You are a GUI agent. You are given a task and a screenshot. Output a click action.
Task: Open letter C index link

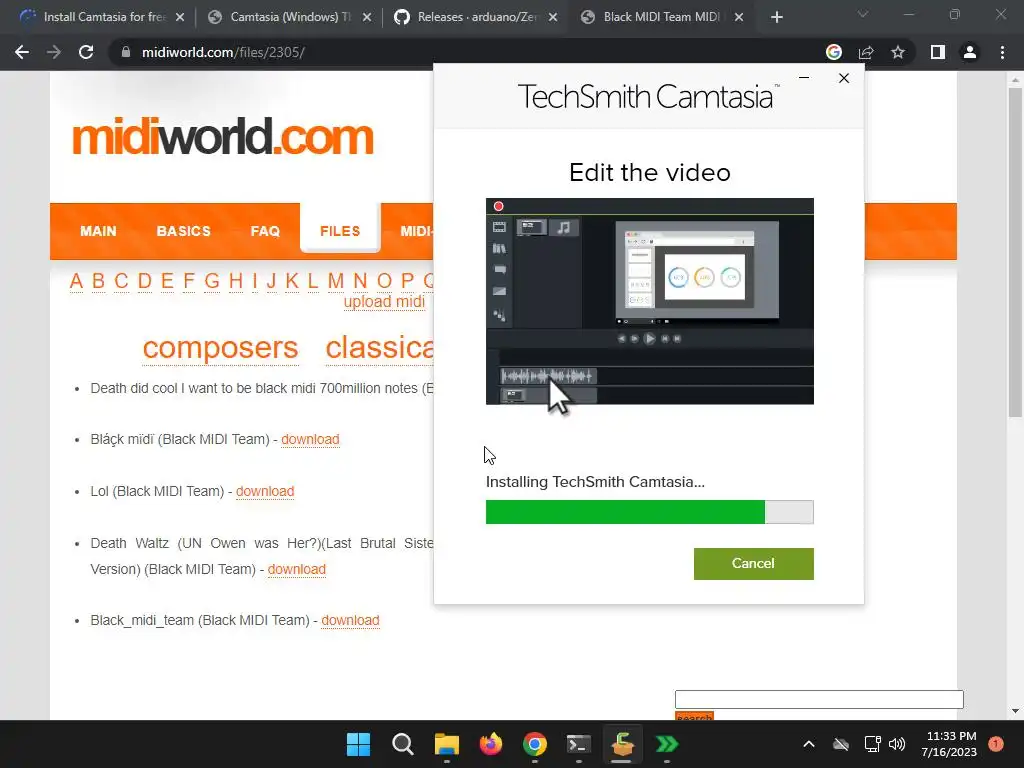(x=121, y=281)
